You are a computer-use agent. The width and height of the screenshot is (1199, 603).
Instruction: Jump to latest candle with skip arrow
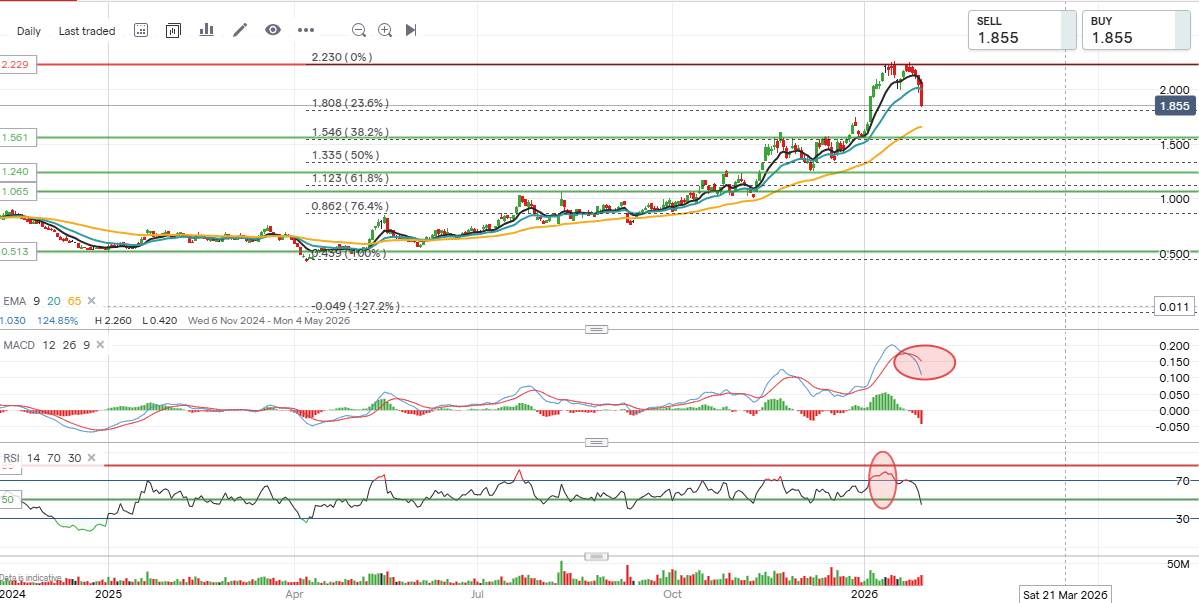coord(411,31)
